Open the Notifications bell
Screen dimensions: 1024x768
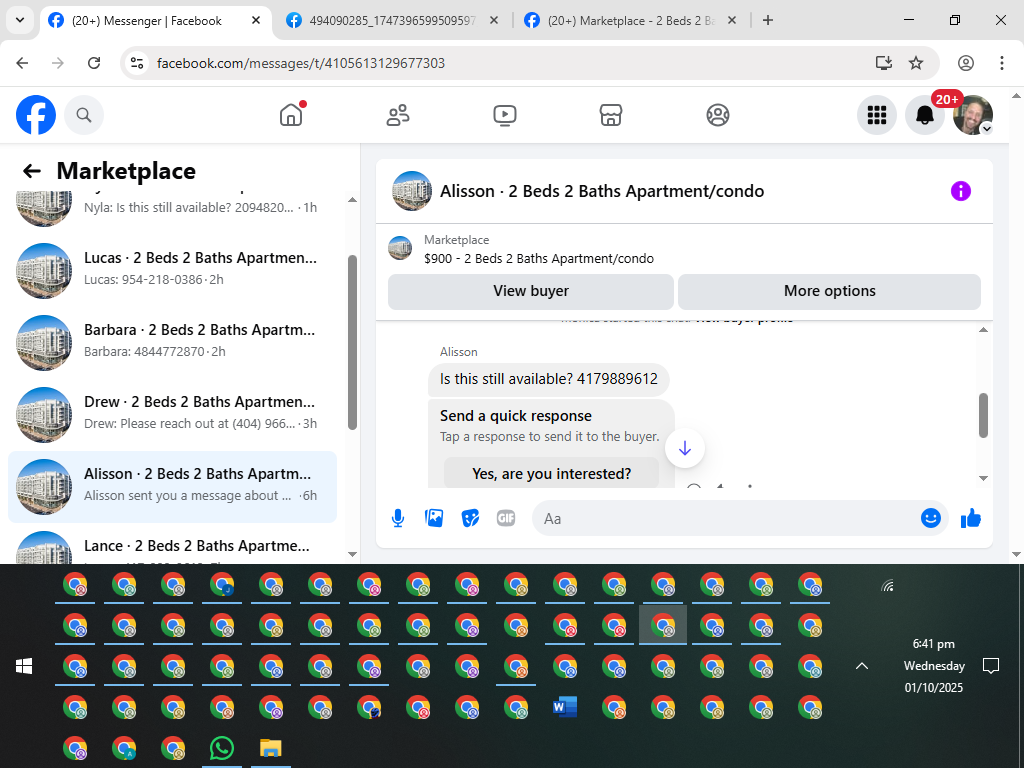[925, 115]
